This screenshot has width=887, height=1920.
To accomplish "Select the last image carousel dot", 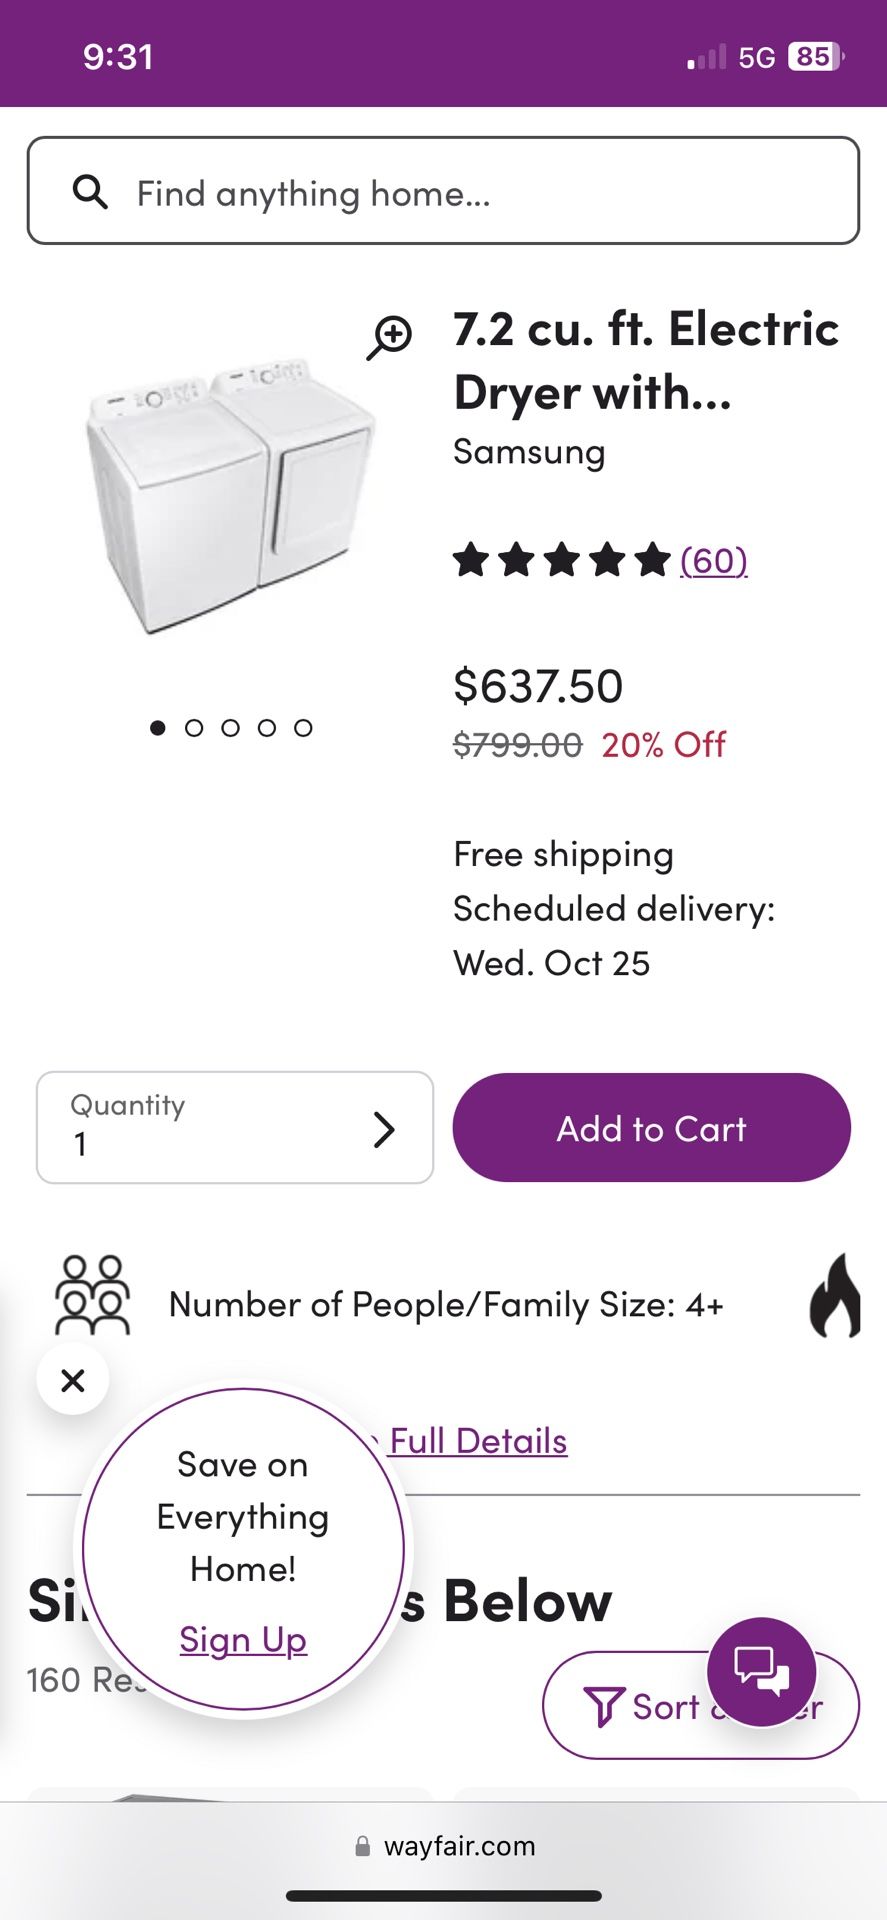I will click(x=303, y=728).
